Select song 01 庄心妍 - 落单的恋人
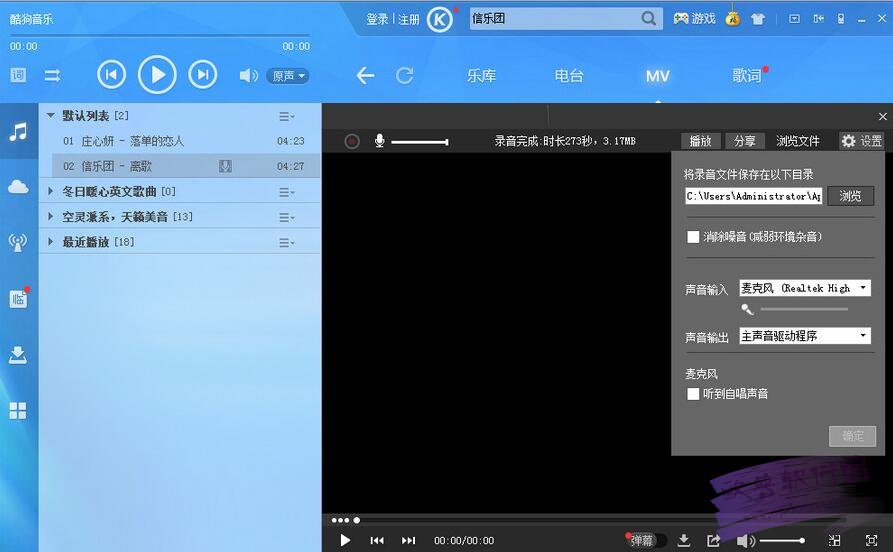 (x=180, y=141)
